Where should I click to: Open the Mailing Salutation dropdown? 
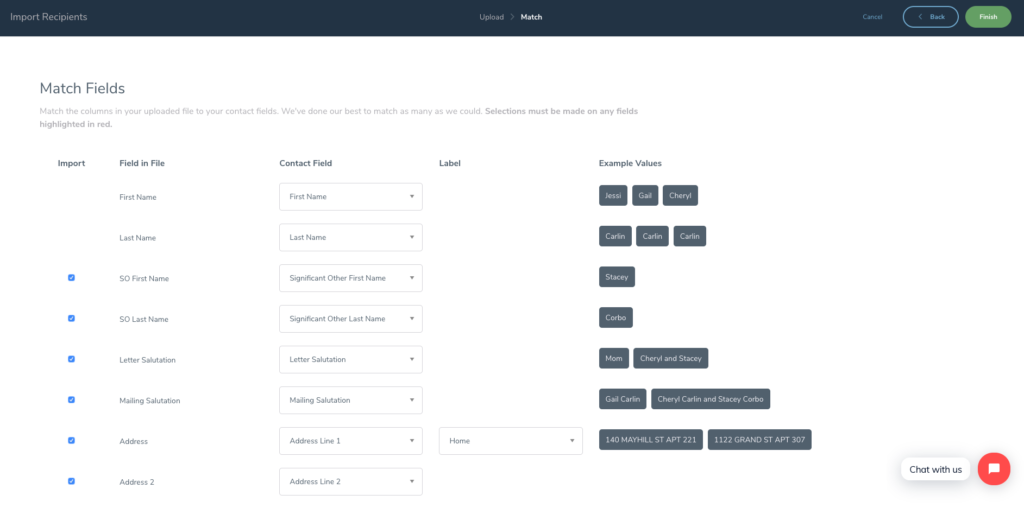(351, 400)
